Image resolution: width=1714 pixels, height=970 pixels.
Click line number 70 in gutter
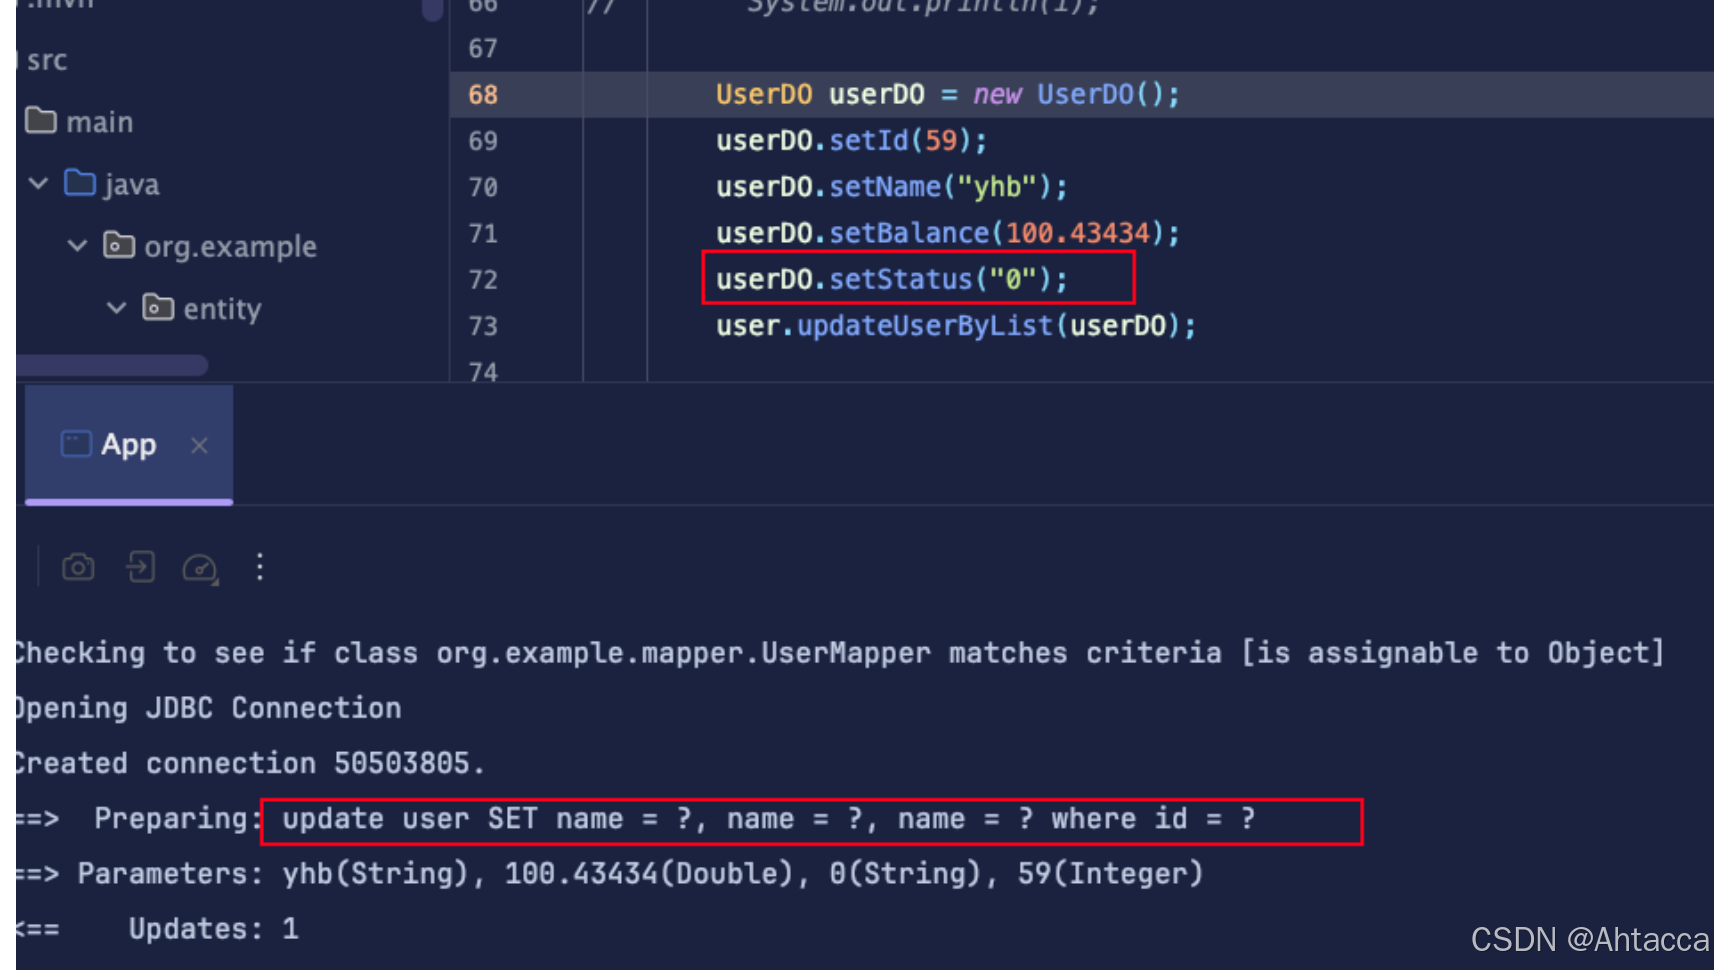click(x=483, y=187)
